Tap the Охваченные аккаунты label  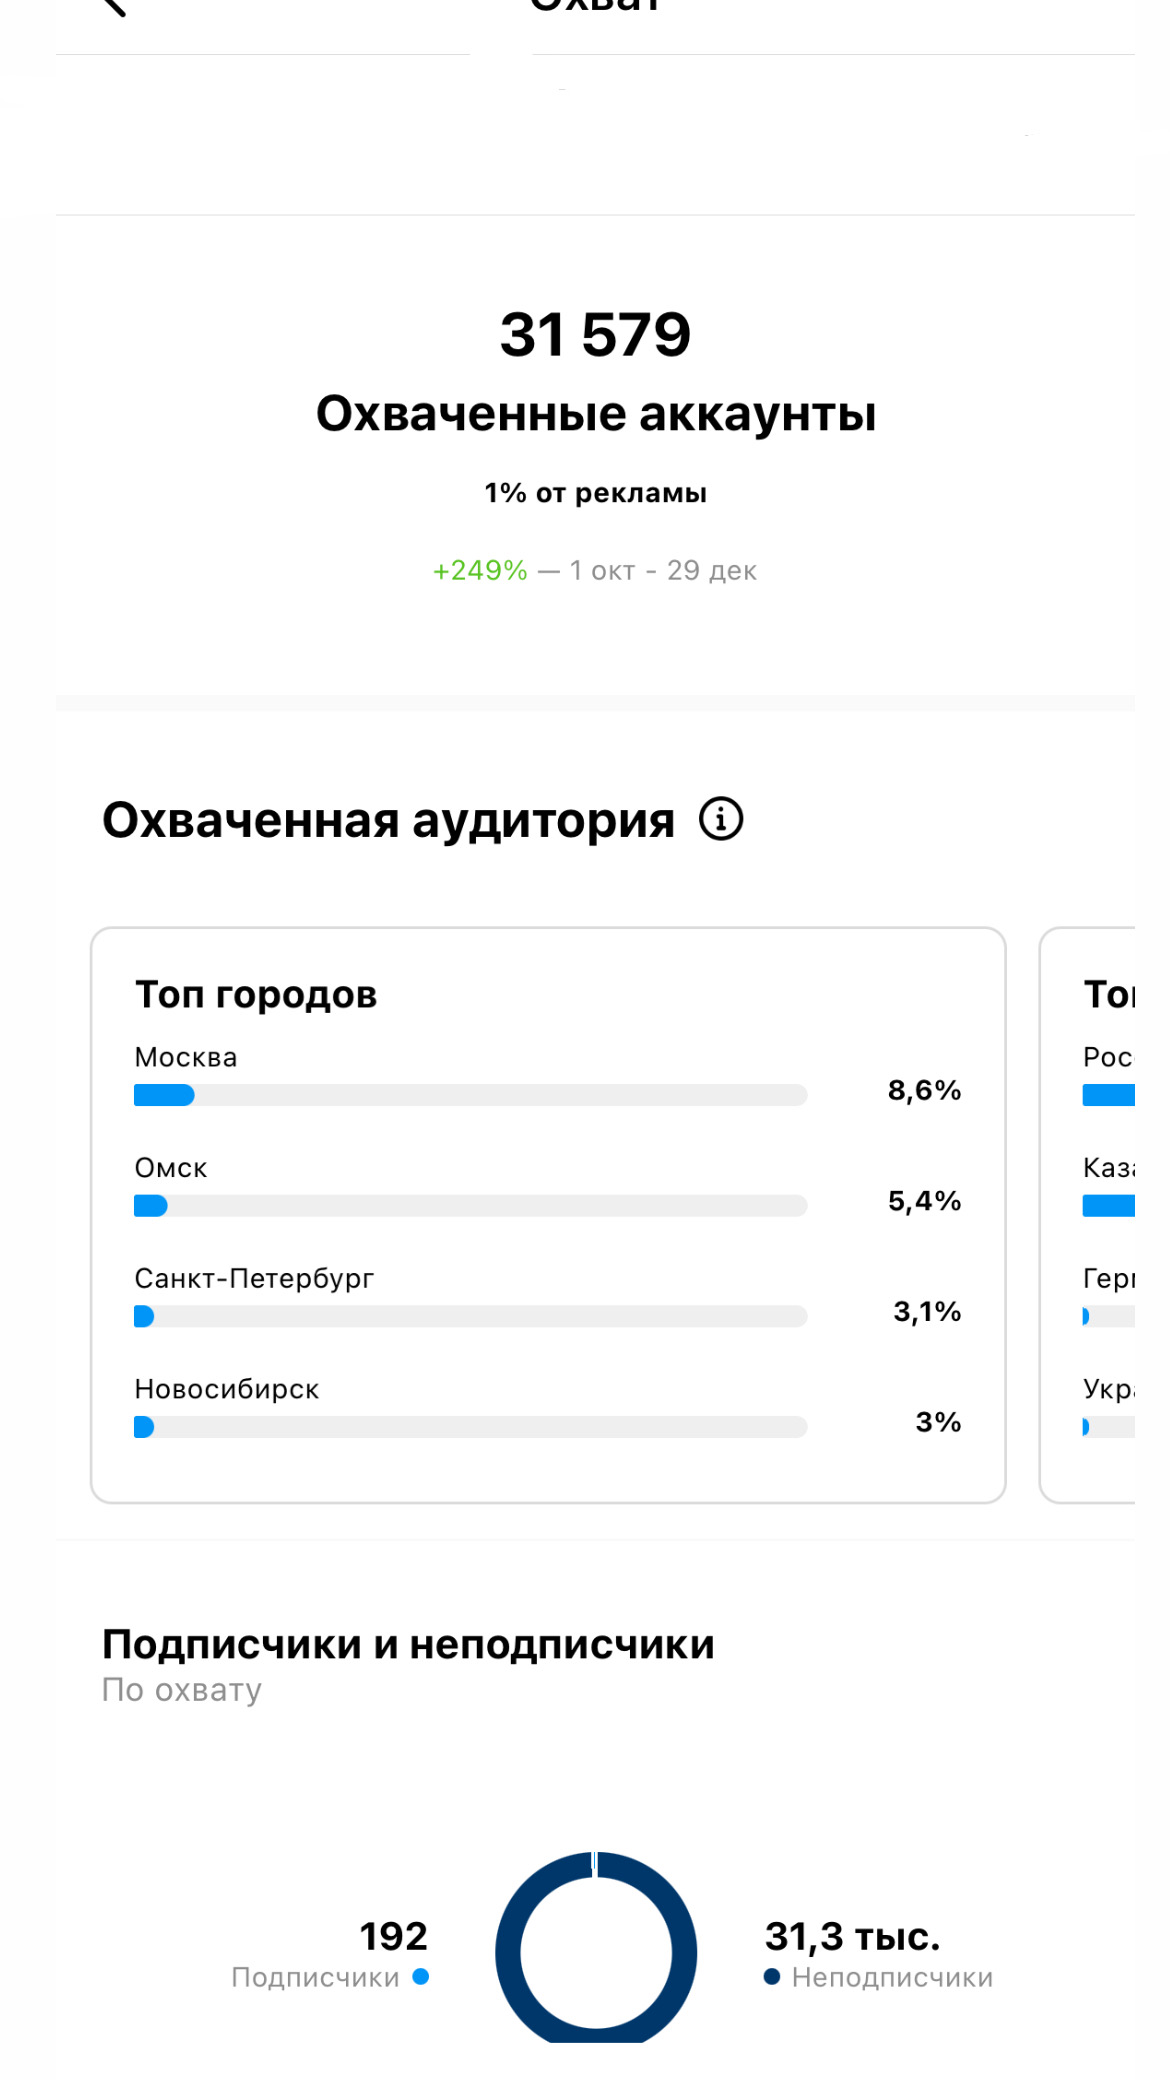click(x=595, y=414)
